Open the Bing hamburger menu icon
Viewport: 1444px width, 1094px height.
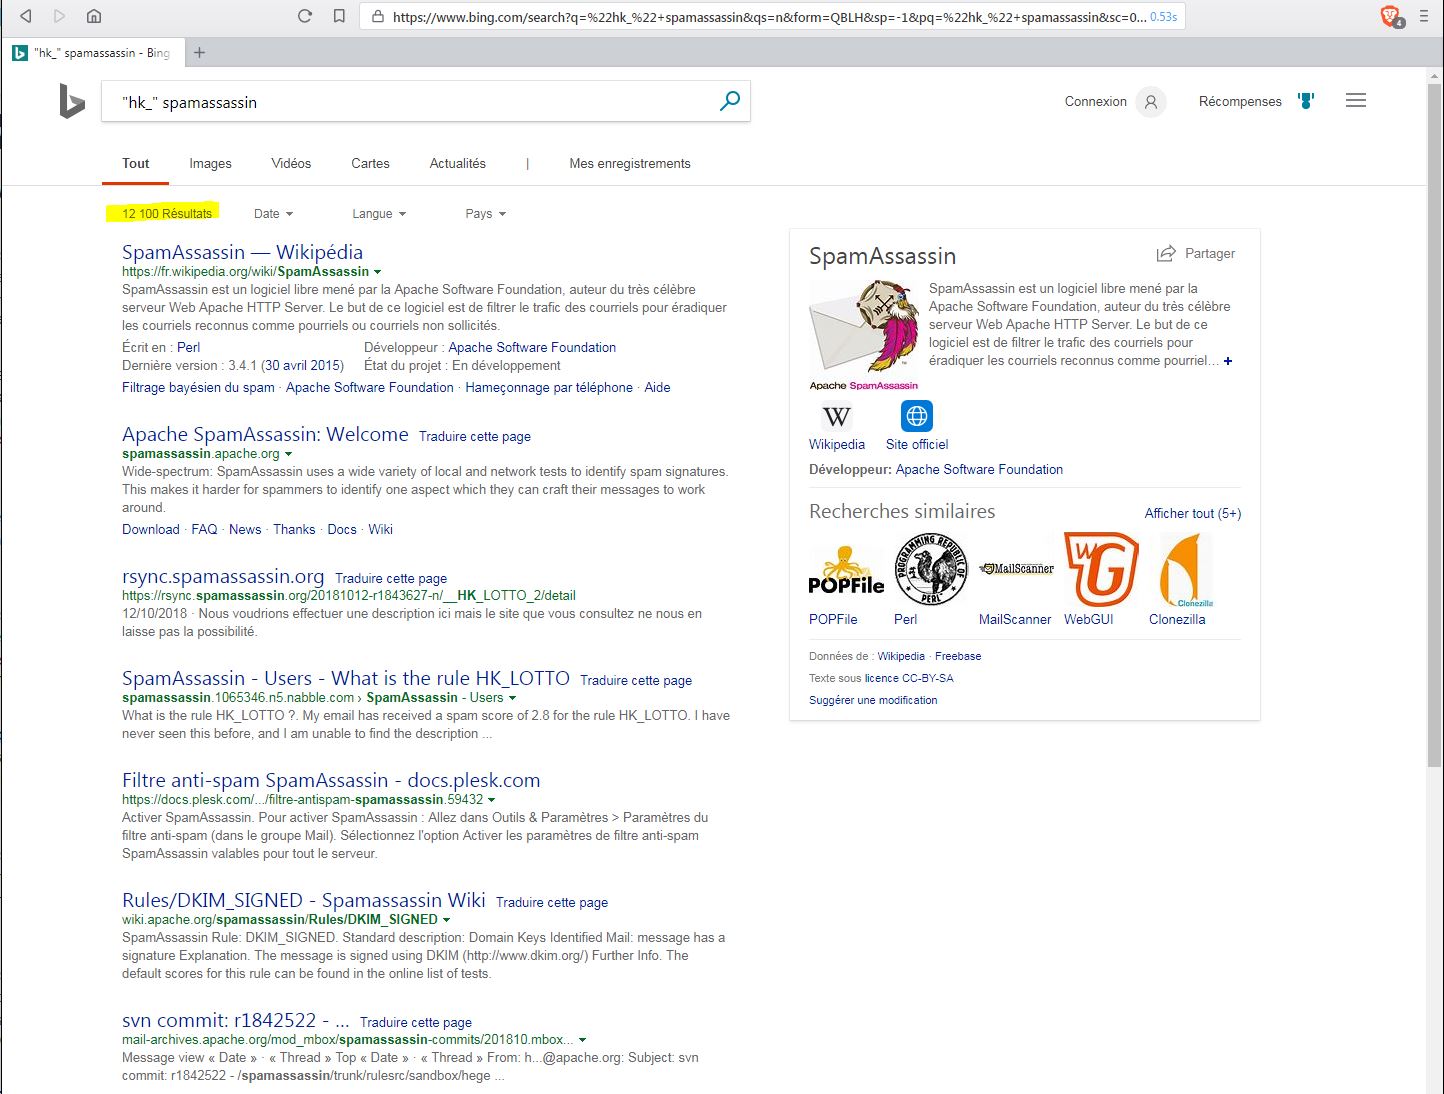coord(1356,101)
